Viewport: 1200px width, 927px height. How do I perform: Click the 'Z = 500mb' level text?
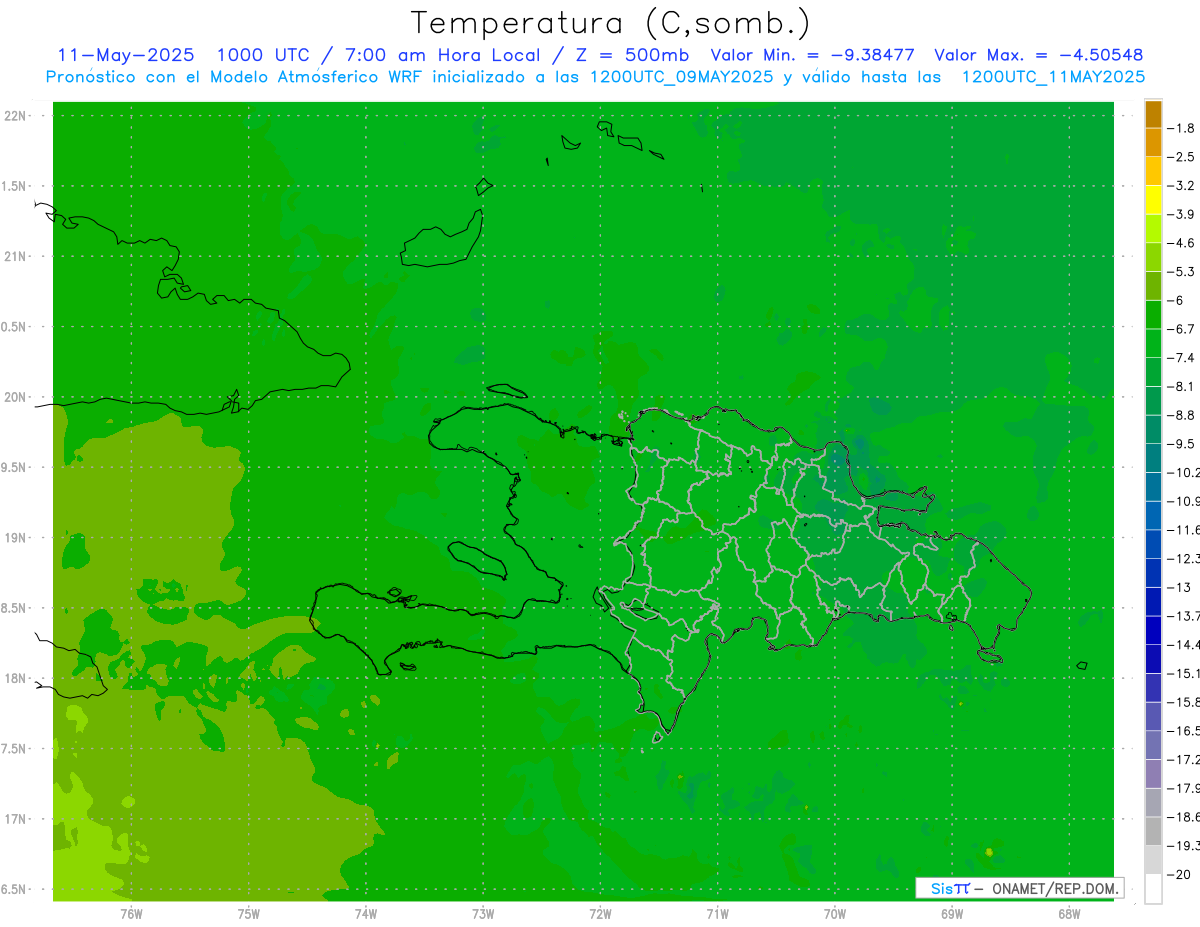pos(630,55)
